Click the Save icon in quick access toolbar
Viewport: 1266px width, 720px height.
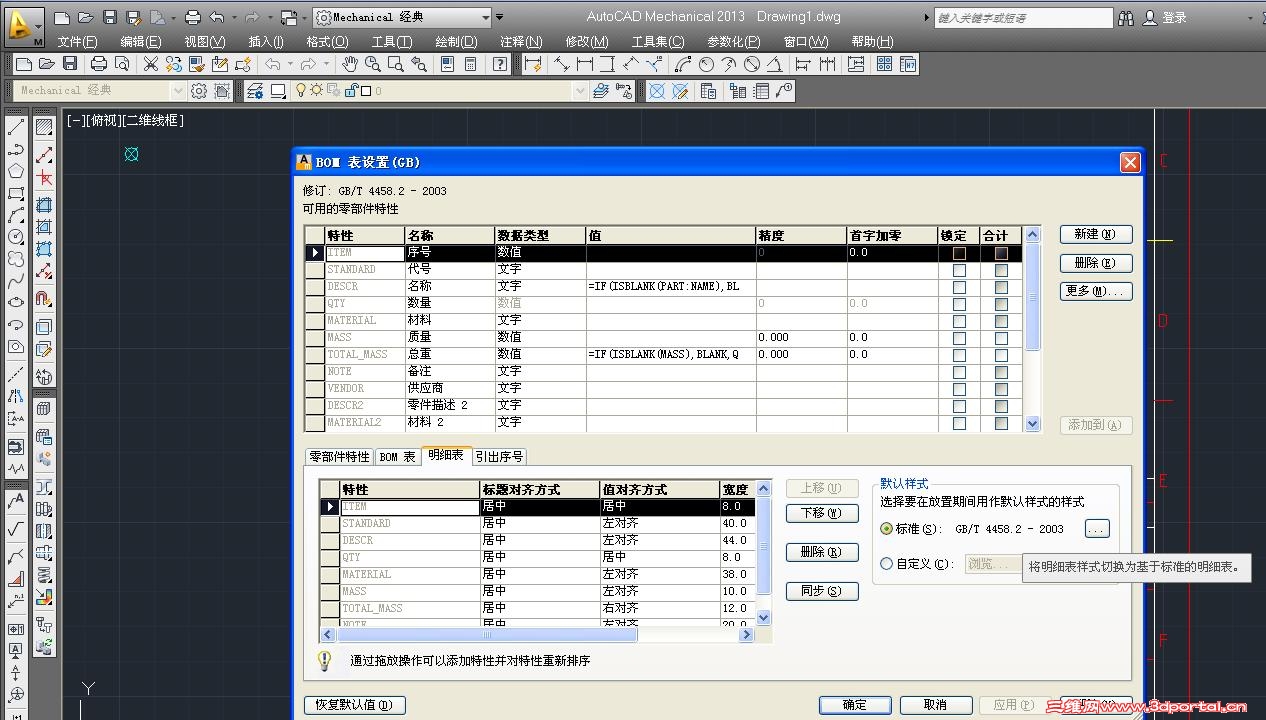(110, 17)
